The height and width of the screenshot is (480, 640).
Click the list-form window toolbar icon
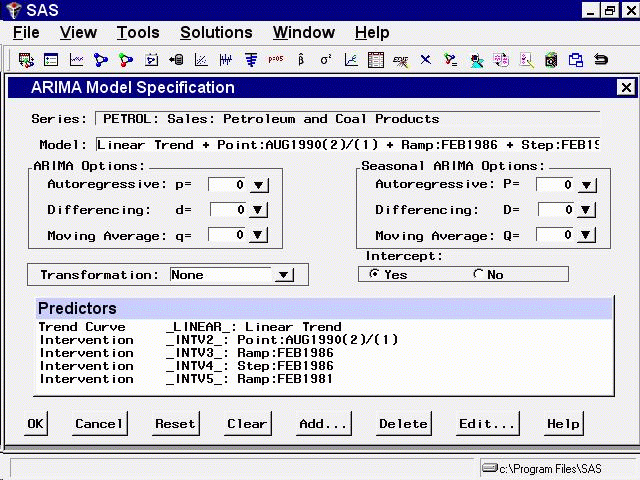(x=51, y=60)
